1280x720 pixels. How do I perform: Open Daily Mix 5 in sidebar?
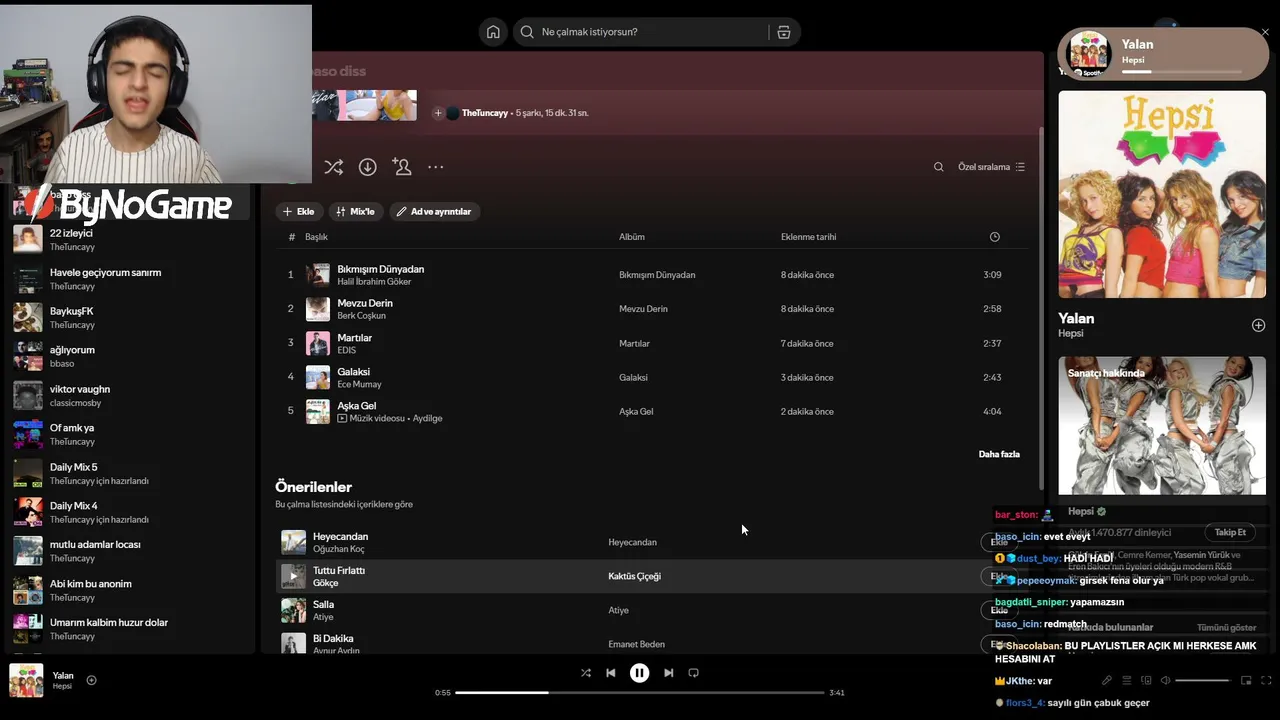130,473
